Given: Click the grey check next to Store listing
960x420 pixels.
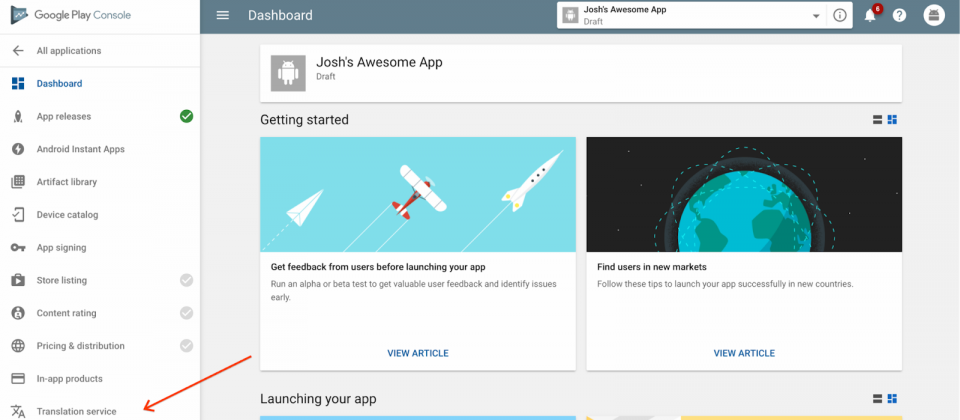Looking at the screenshot, I should 187,280.
